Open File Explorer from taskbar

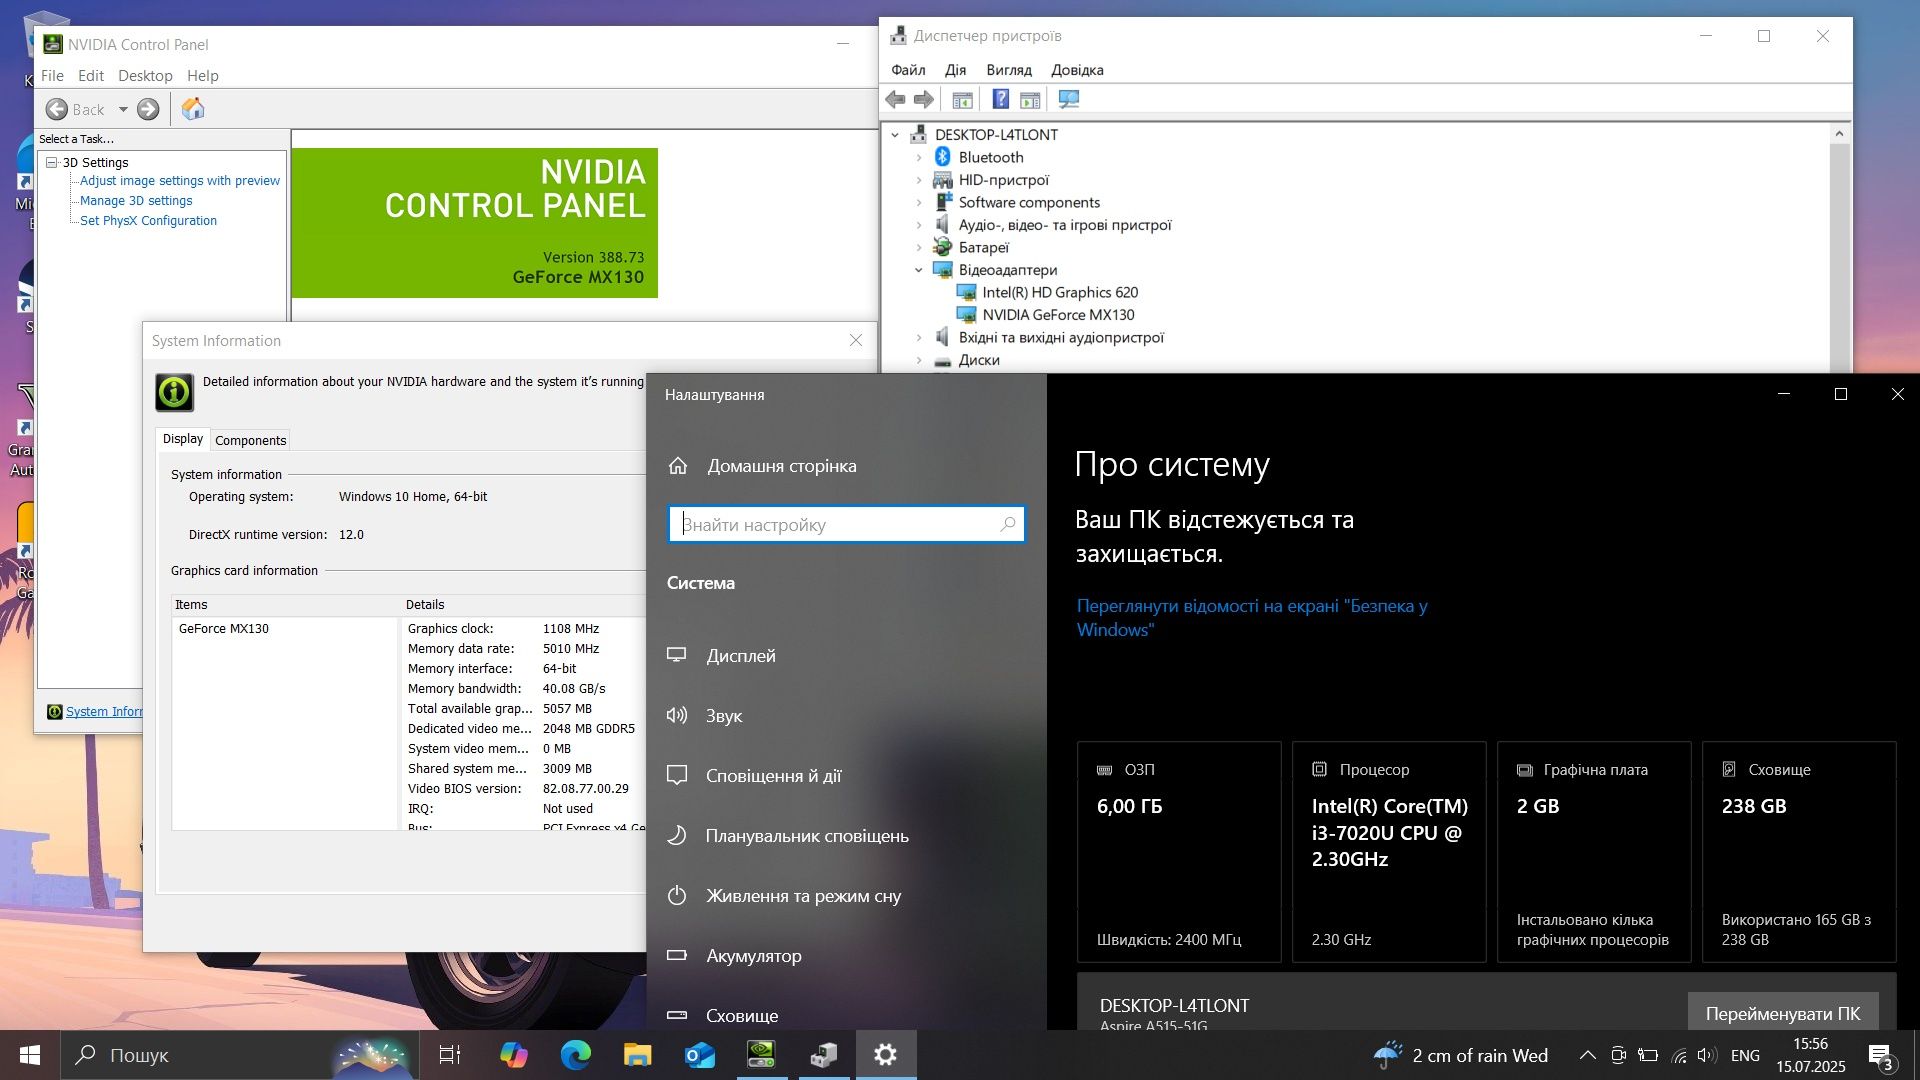point(637,1055)
